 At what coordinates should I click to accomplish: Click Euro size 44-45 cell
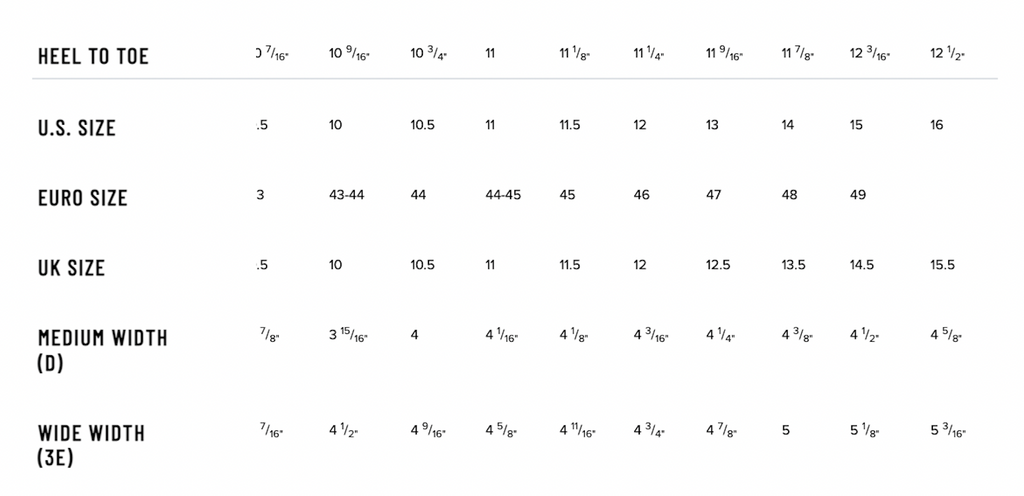coord(503,194)
